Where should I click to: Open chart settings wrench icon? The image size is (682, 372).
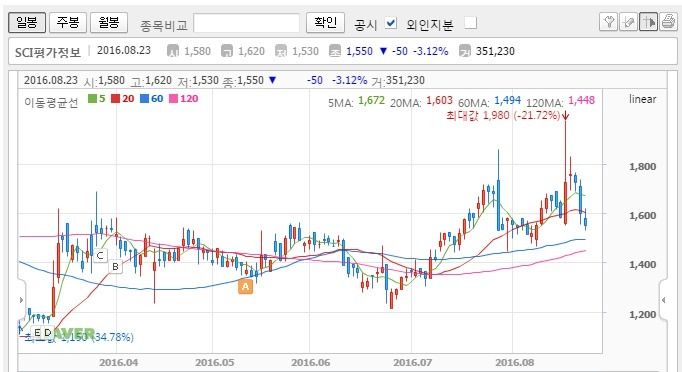tap(608, 21)
